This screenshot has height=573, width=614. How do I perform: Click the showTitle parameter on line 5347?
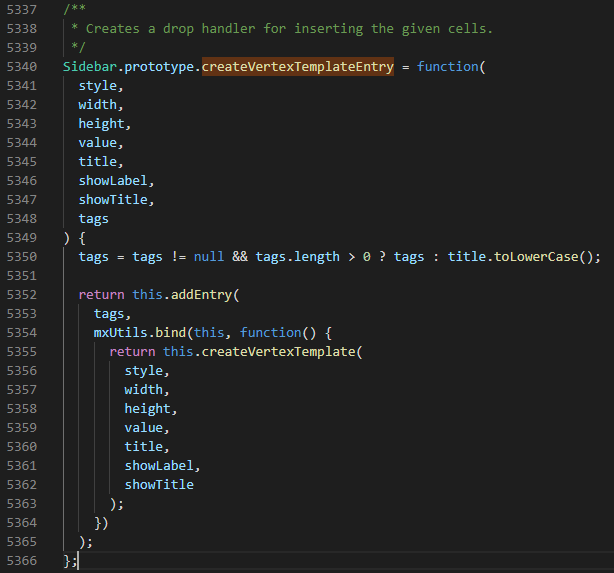tap(113, 200)
